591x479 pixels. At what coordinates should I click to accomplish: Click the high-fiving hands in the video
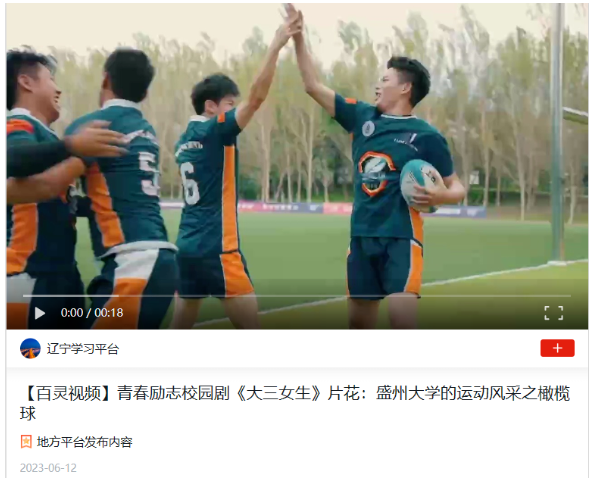coord(292,21)
